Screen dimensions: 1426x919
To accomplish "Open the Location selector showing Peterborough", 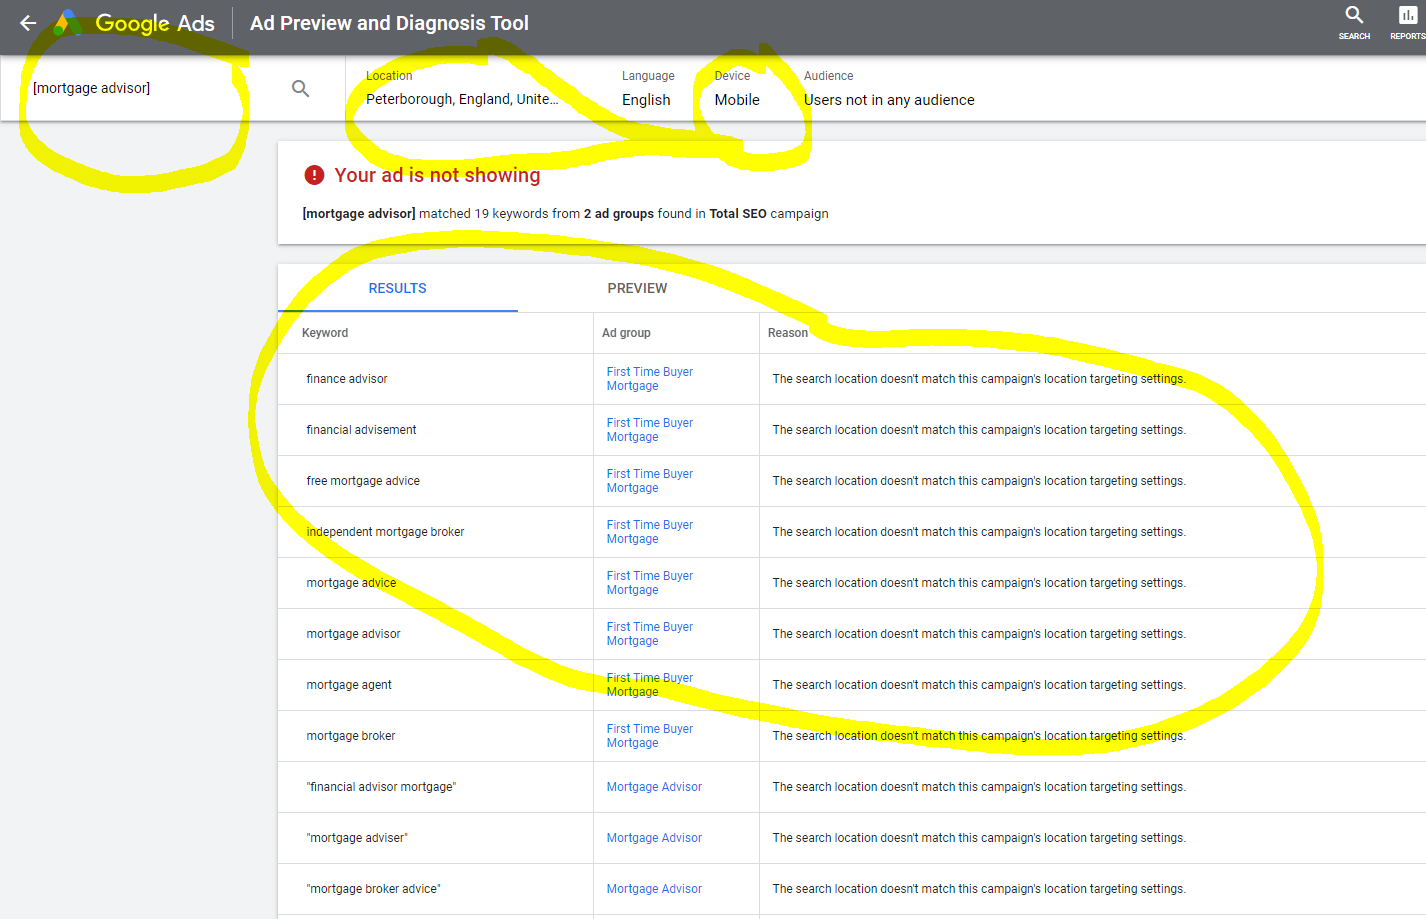I will [x=462, y=89].
